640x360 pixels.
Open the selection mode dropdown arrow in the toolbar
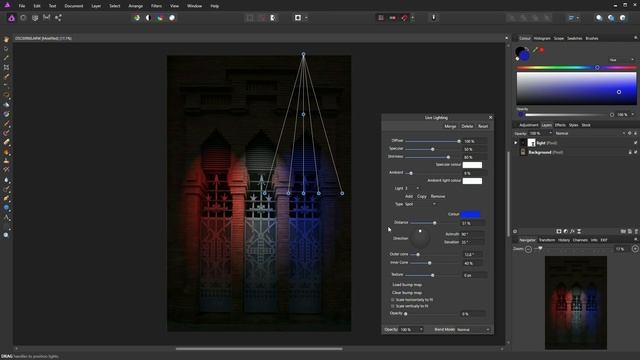(x=306, y=18)
